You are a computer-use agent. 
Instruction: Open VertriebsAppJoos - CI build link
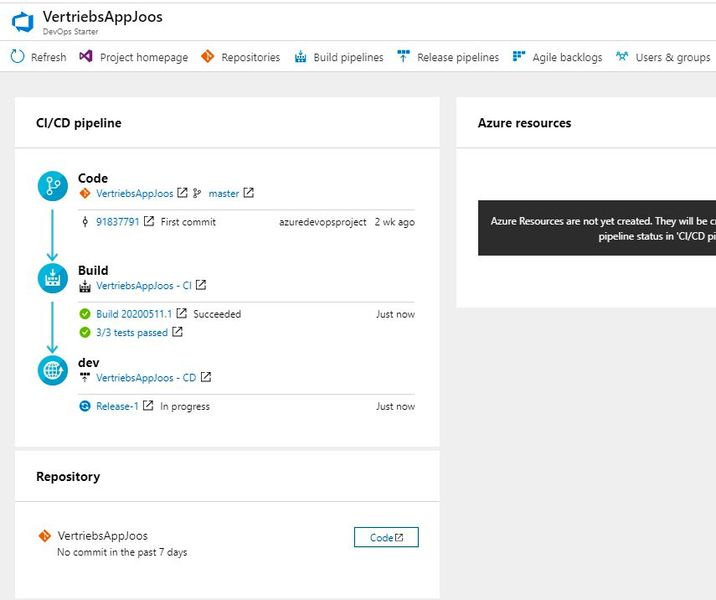144,286
